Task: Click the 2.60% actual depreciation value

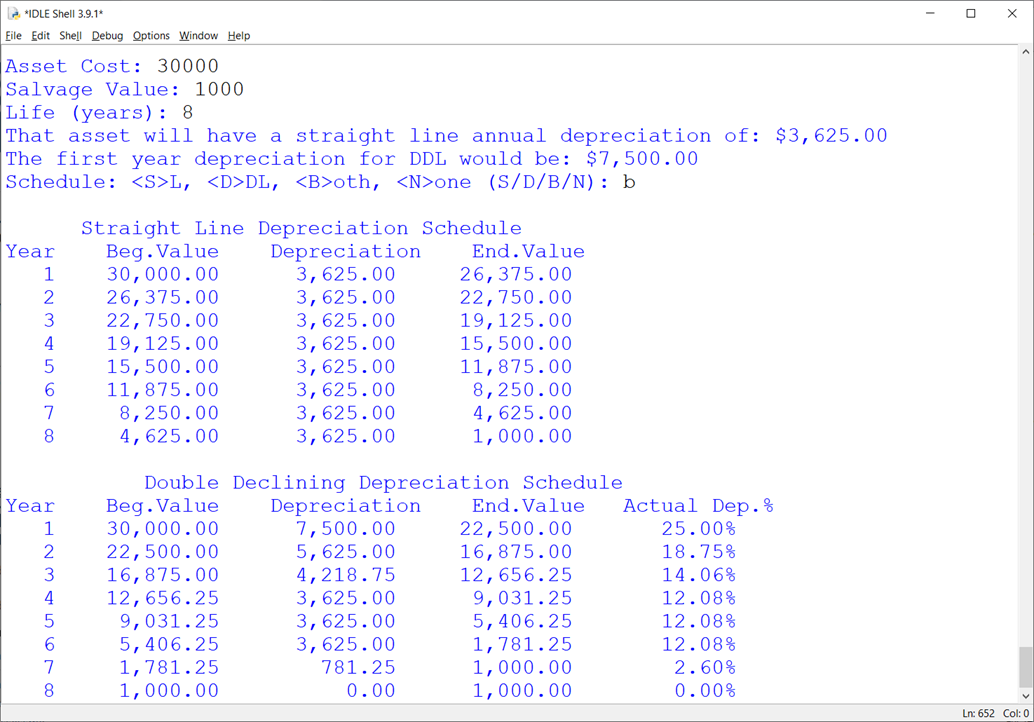Action: pos(705,667)
